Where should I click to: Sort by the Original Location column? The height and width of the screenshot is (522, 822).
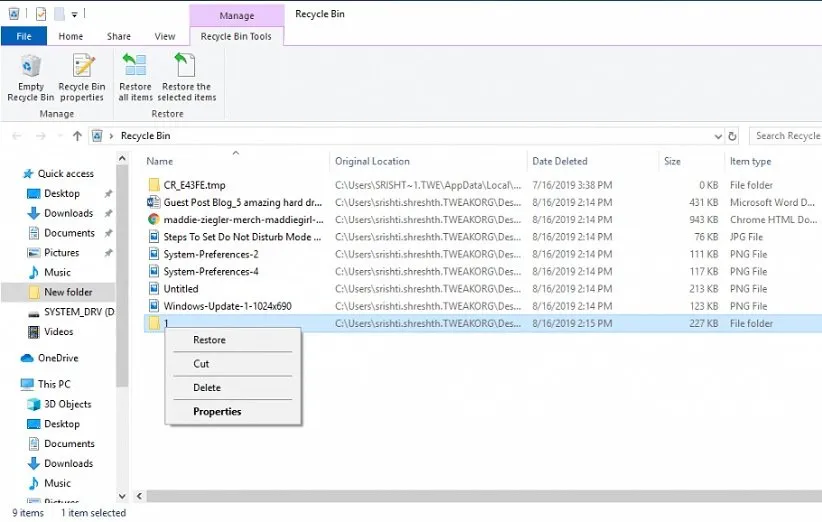pyautogui.click(x=372, y=161)
